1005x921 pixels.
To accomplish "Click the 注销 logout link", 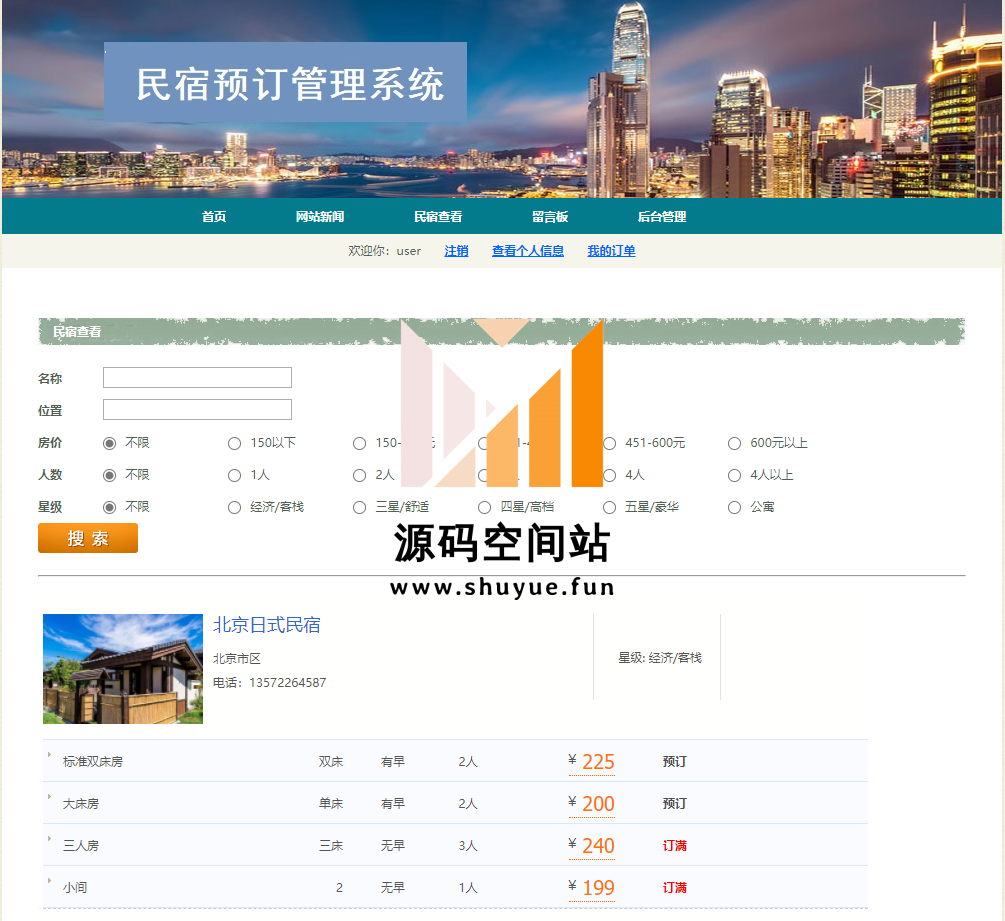I will click(x=456, y=251).
